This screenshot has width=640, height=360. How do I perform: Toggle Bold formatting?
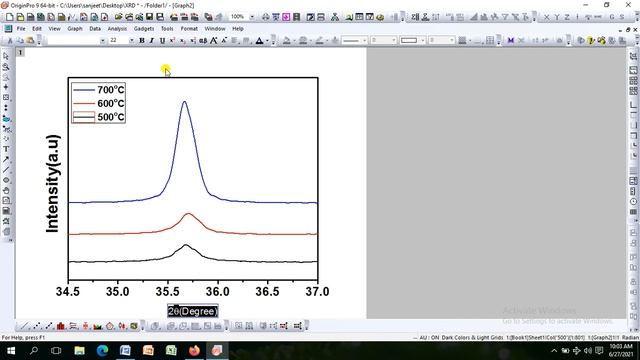pyautogui.click(x=142, y=40)
